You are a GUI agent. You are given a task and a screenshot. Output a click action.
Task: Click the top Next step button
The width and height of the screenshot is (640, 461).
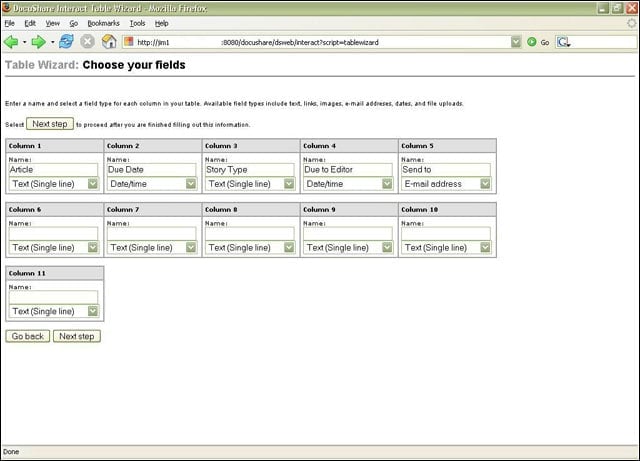pos(50,124)
